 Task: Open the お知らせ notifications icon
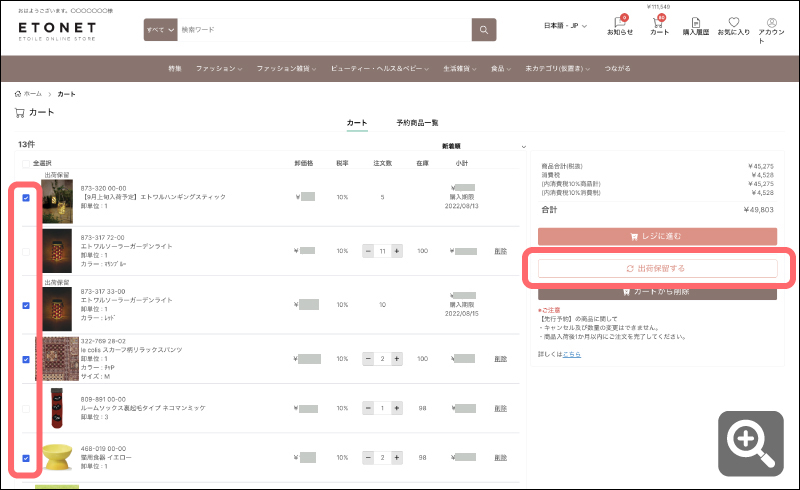(620, 26)
